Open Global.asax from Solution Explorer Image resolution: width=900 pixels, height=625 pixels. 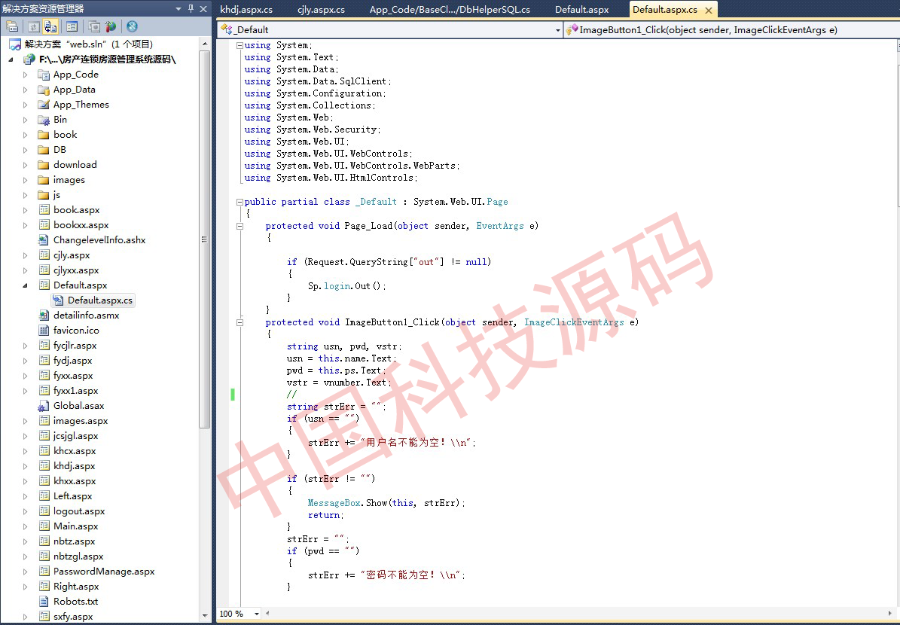[x=76, y=406]
